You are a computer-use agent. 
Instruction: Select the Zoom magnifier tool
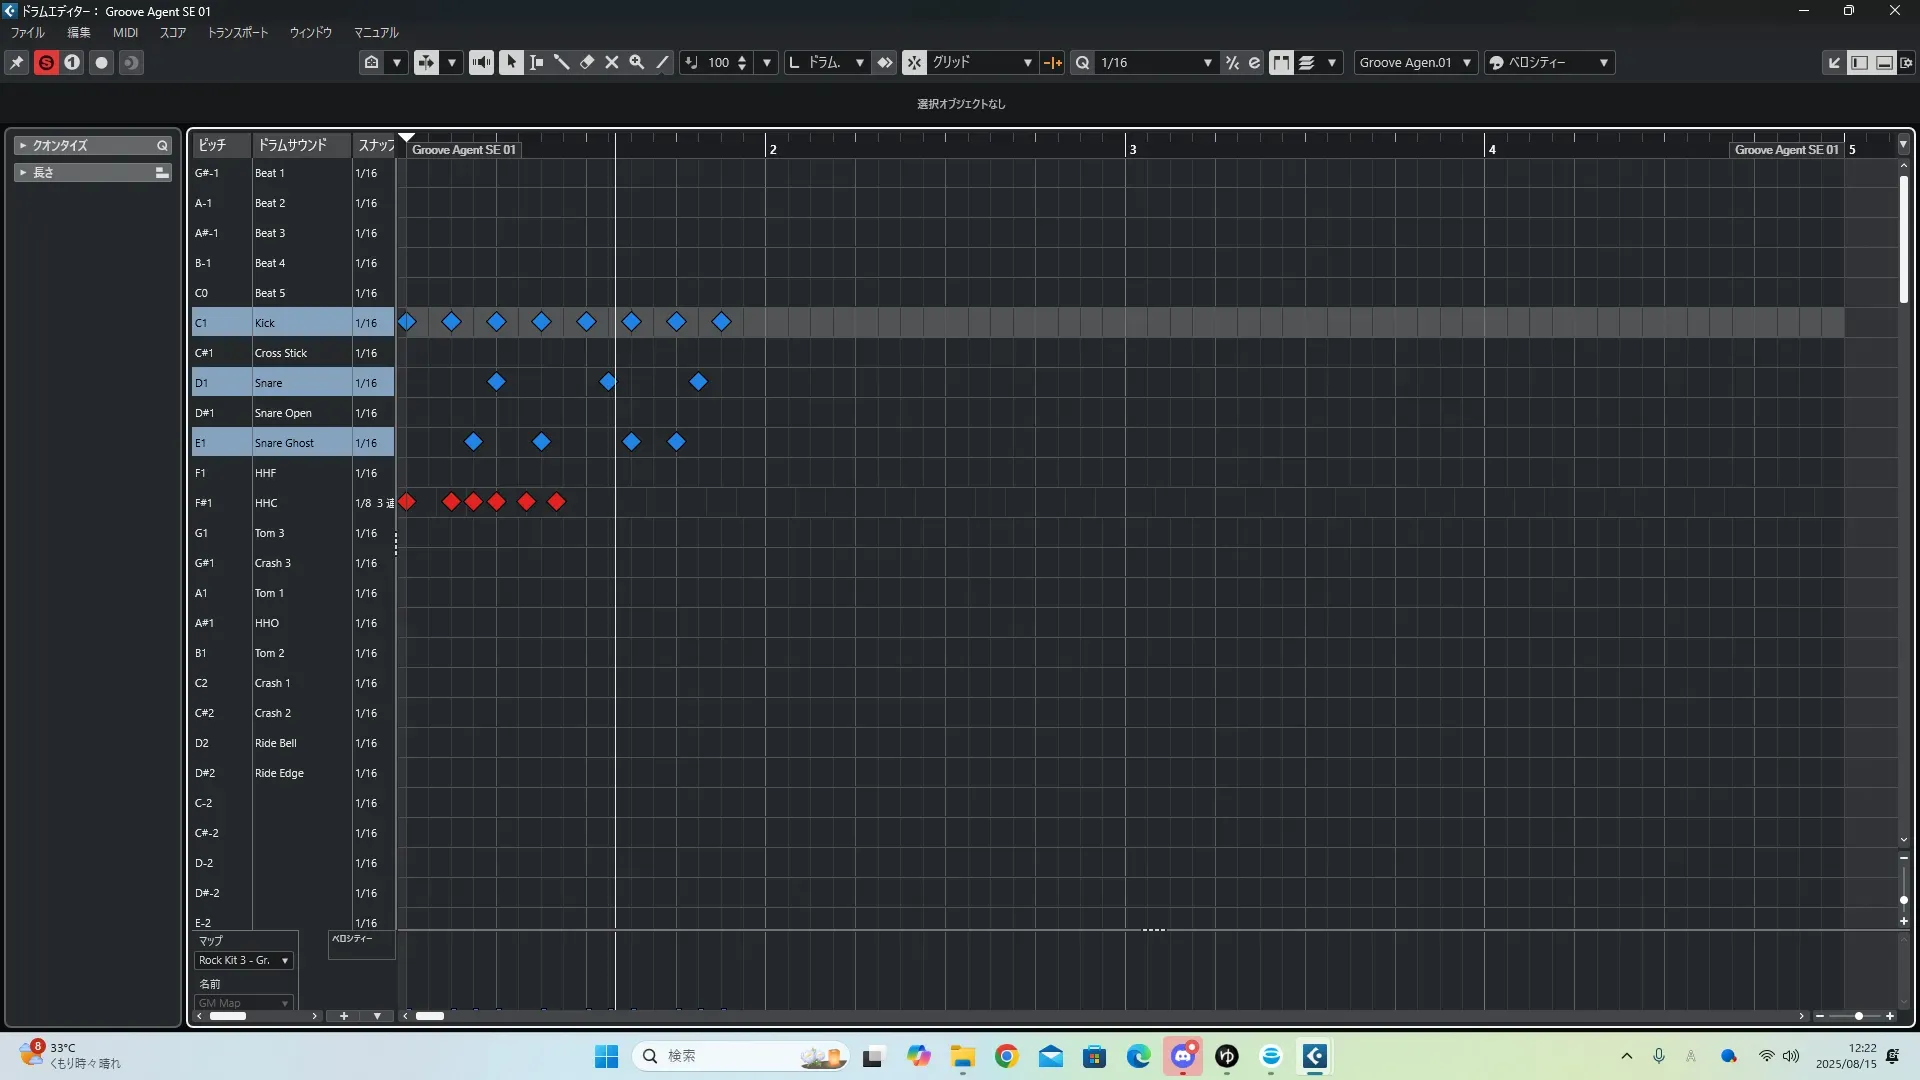636,62
